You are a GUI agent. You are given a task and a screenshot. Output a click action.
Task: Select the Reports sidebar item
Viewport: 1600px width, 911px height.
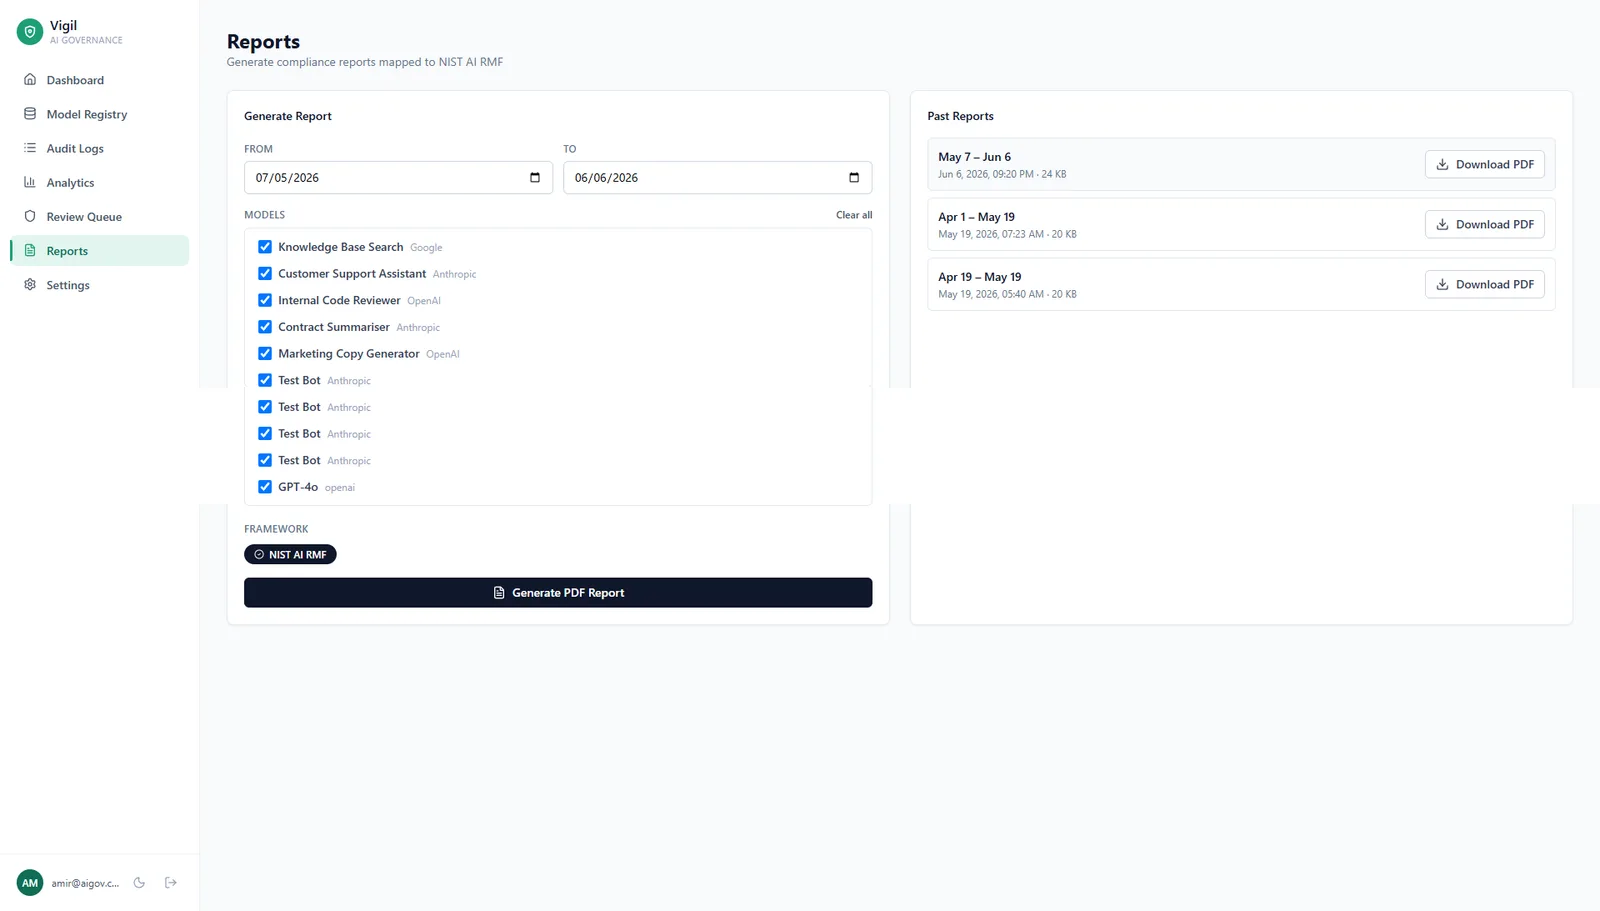[99, 251]
